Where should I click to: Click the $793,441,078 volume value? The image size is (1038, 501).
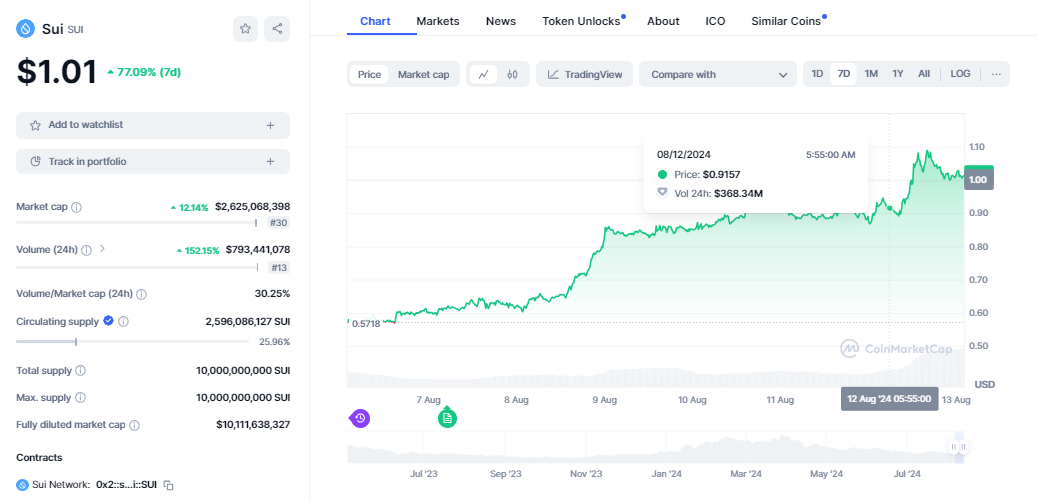[x=258, y=250]
